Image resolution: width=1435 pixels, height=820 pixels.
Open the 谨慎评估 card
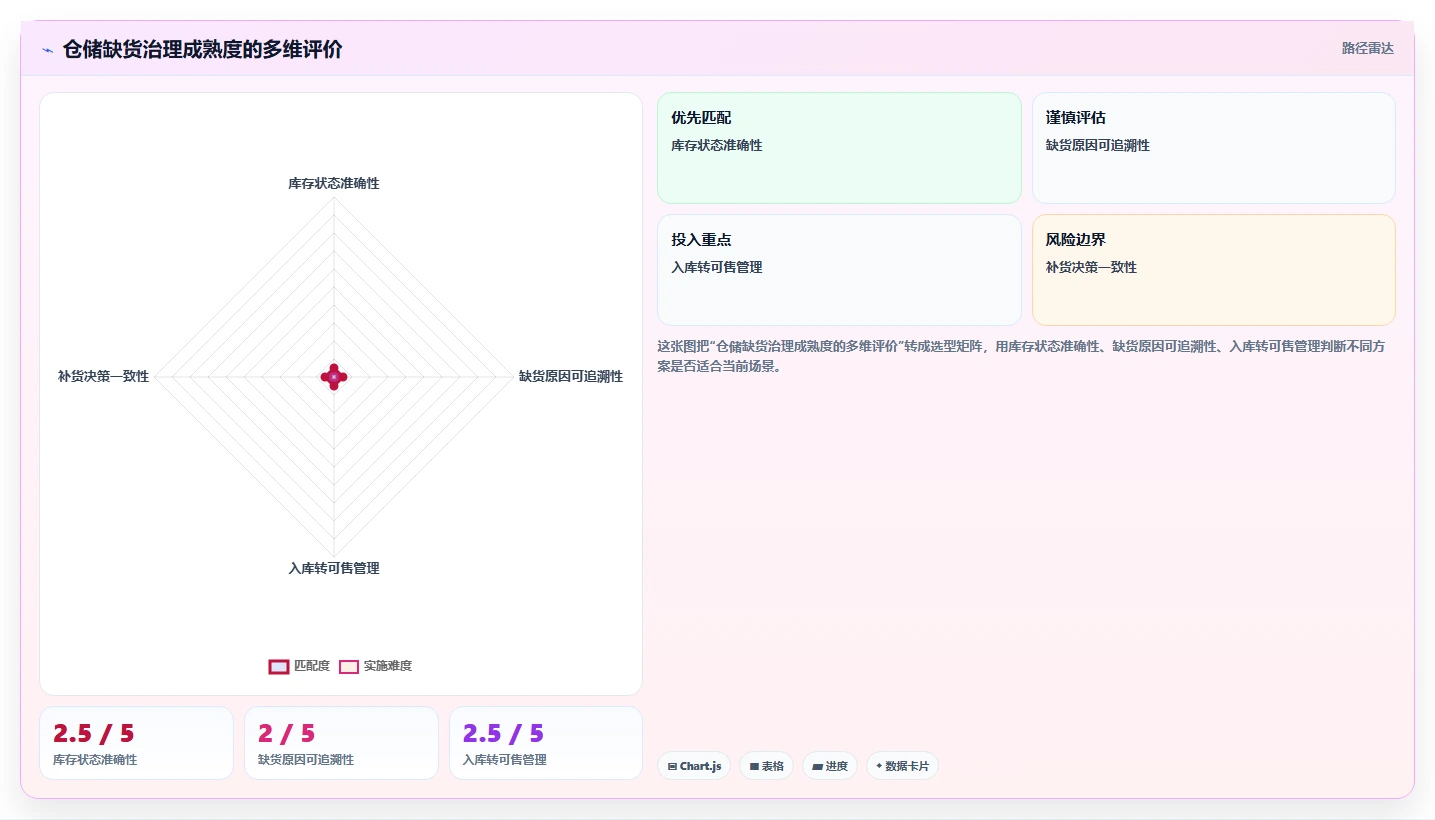click(1213, 148)
